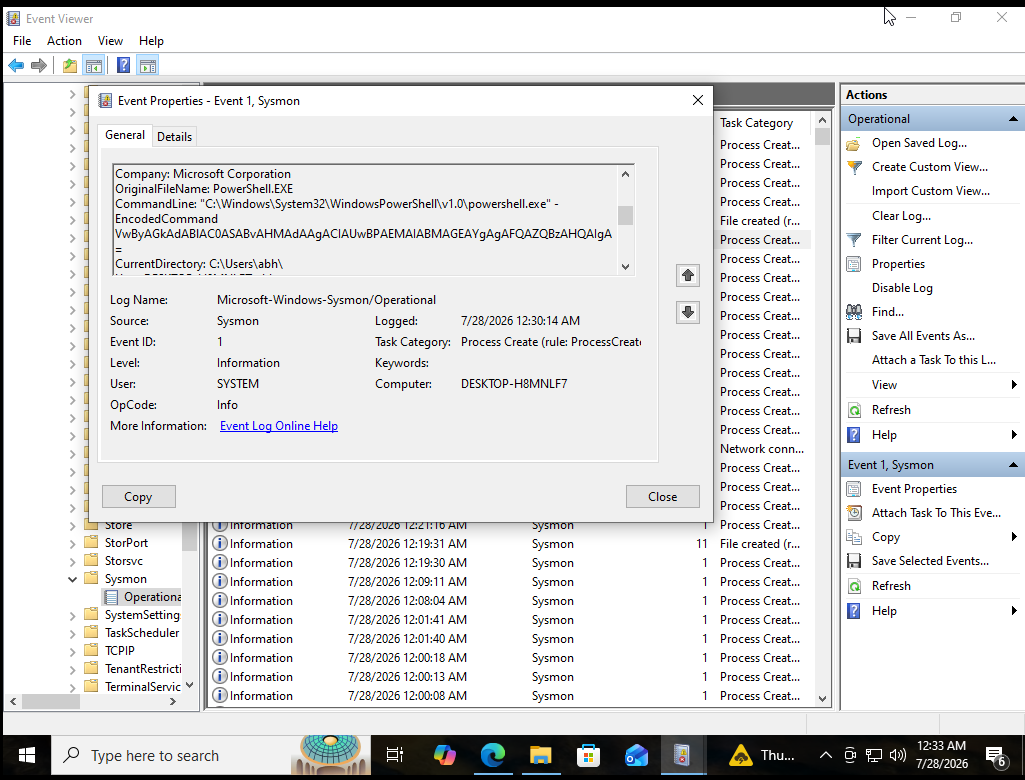Show the next event with the down arrow
1025x780 pixels.
(x=688, y=312)
